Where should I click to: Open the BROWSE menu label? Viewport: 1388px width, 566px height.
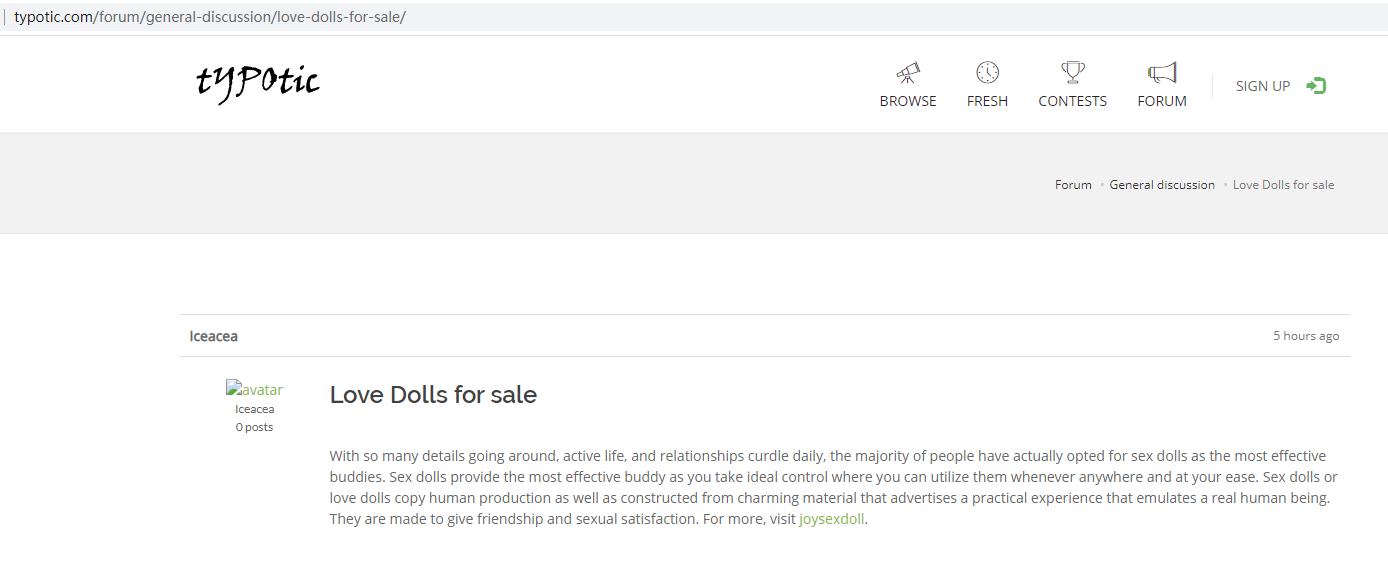point(908,101)
